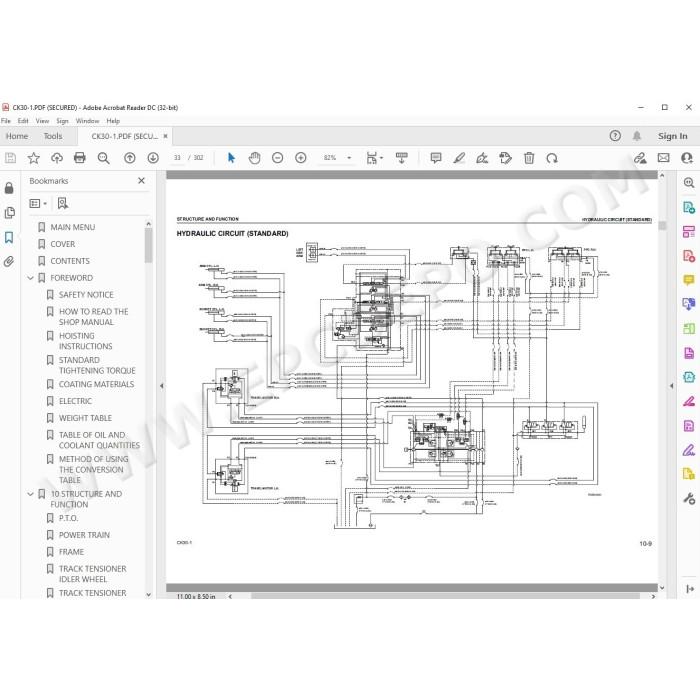Viewport: 700px width, 700px height.
Task: Open ELECTRIC bookmark
Action: coord(75,401)
